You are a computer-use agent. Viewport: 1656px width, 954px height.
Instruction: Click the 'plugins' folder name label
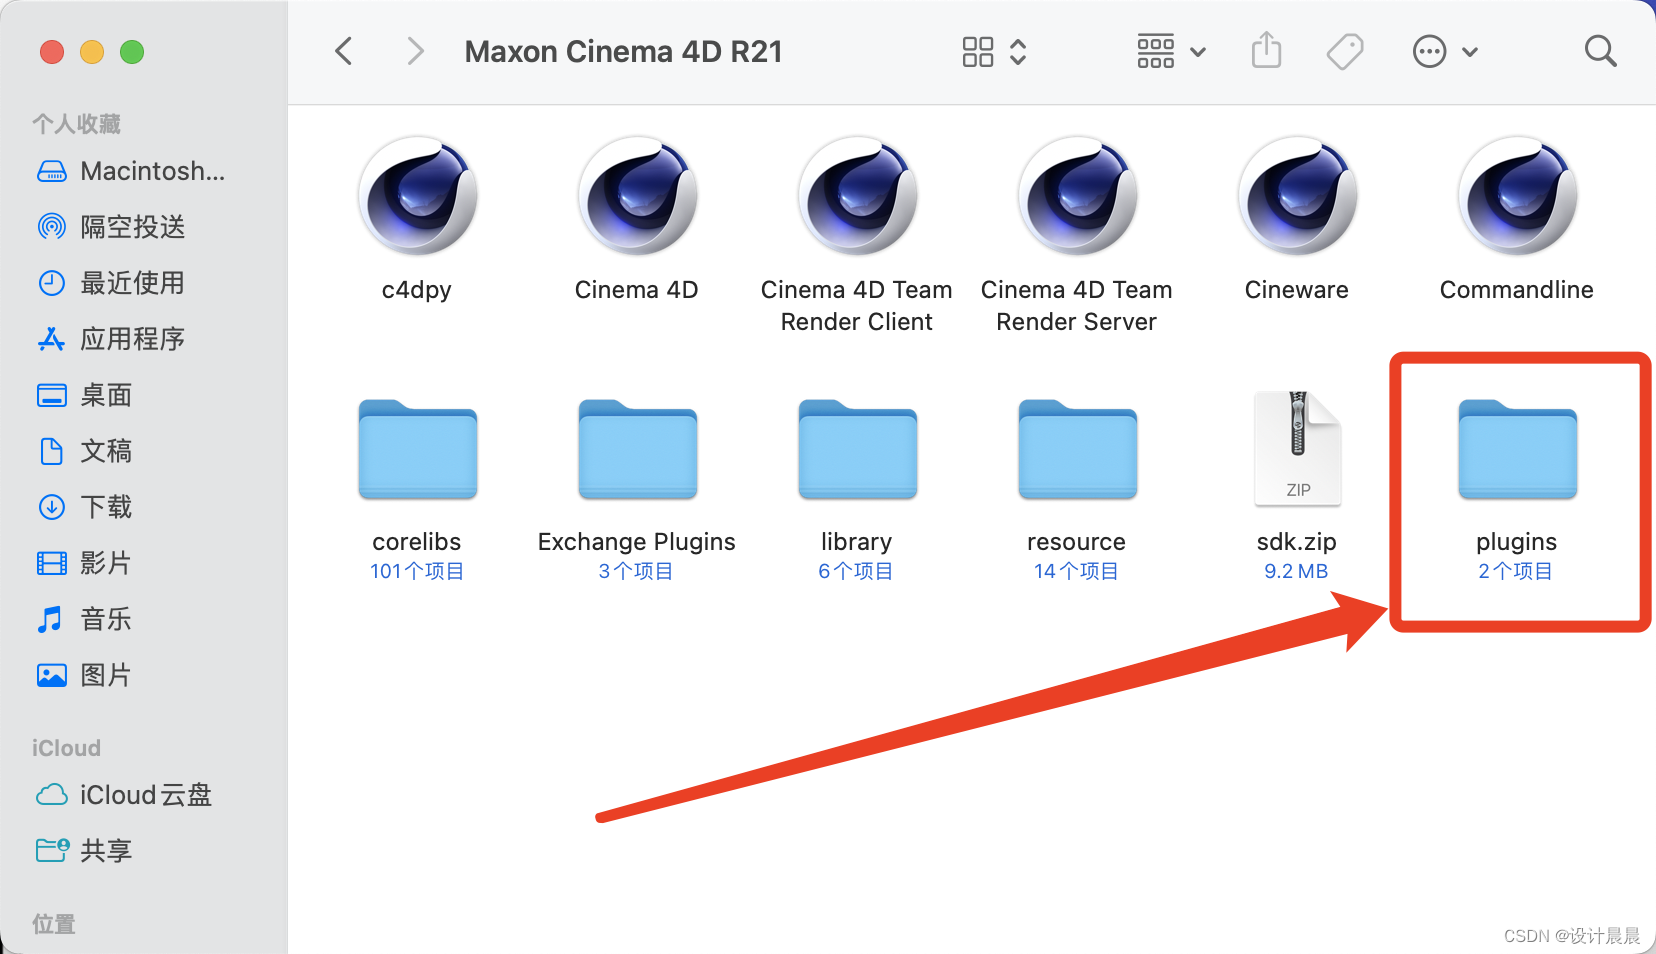1517,542
